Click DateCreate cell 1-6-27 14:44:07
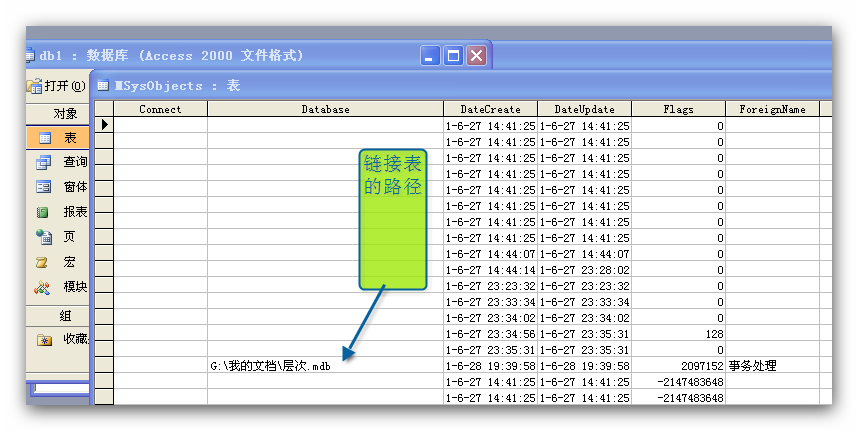This screenshot has height=431, width=858. coord(491,254)
